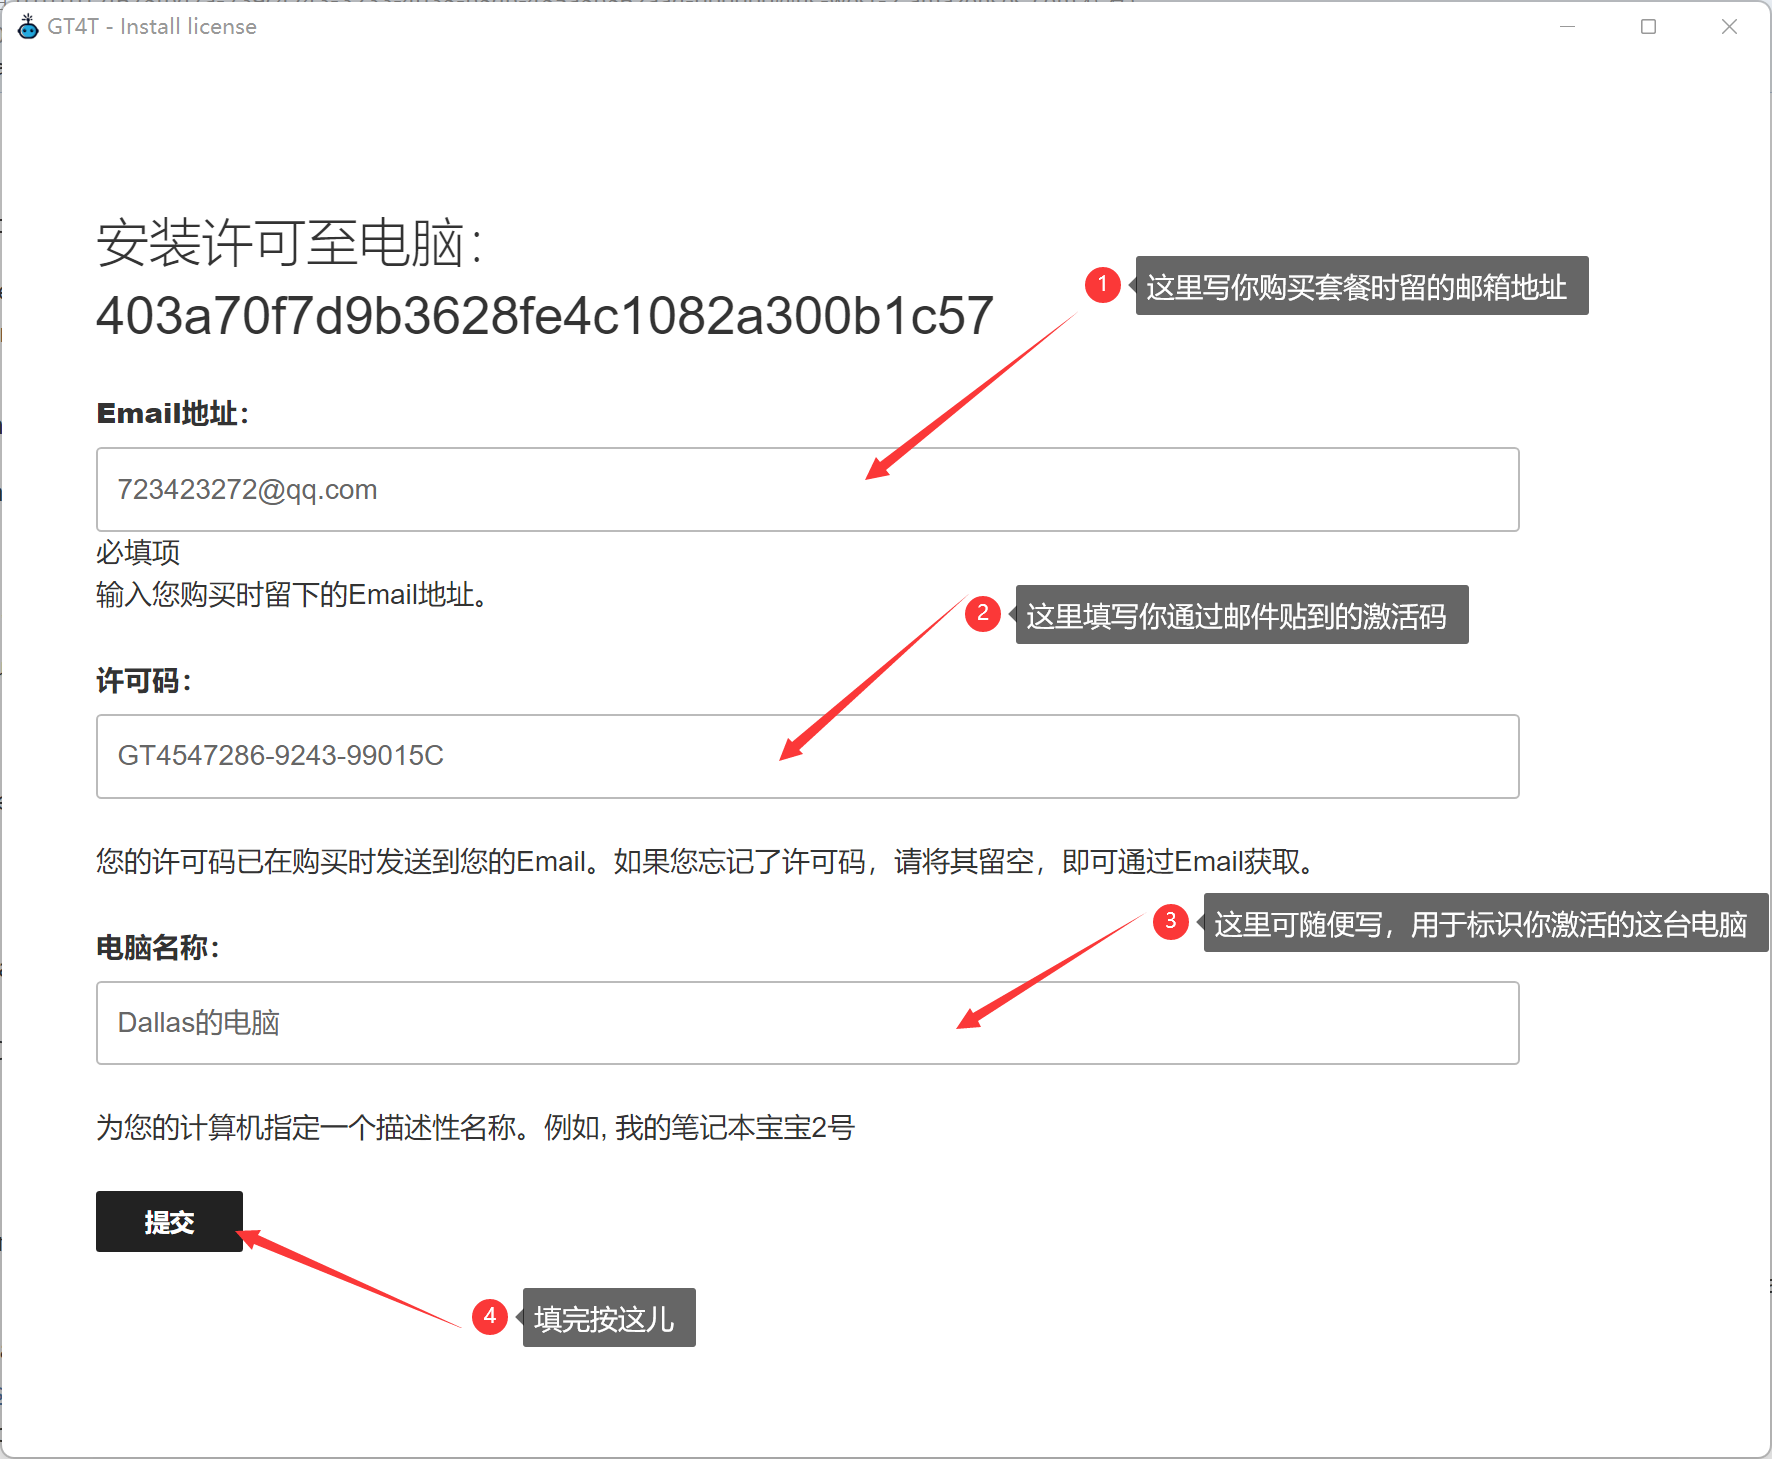Click the callout about identifying this computer
Image resolution: width=1772 pixels, height=1459 pixels.
point(1485,923)
